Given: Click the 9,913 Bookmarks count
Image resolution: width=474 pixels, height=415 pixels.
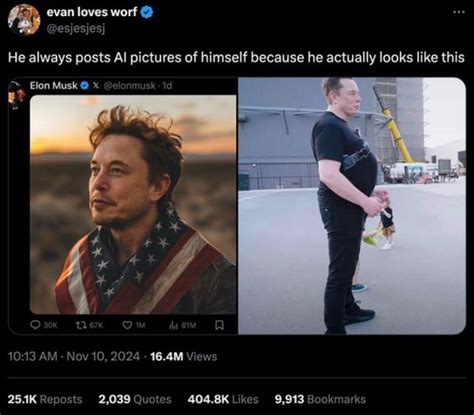Looking at the screenshot, I should pyautogui.click(x=320, y=399).
